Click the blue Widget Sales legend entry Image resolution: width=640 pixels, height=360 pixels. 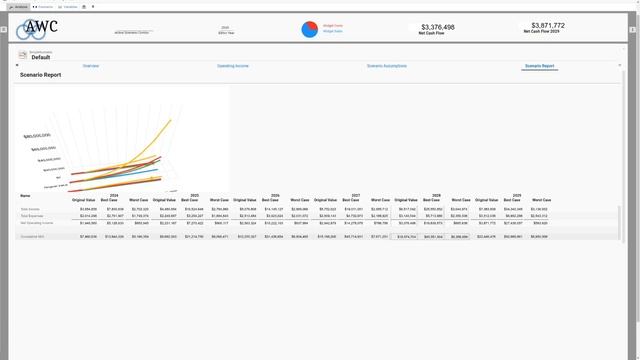333,31
